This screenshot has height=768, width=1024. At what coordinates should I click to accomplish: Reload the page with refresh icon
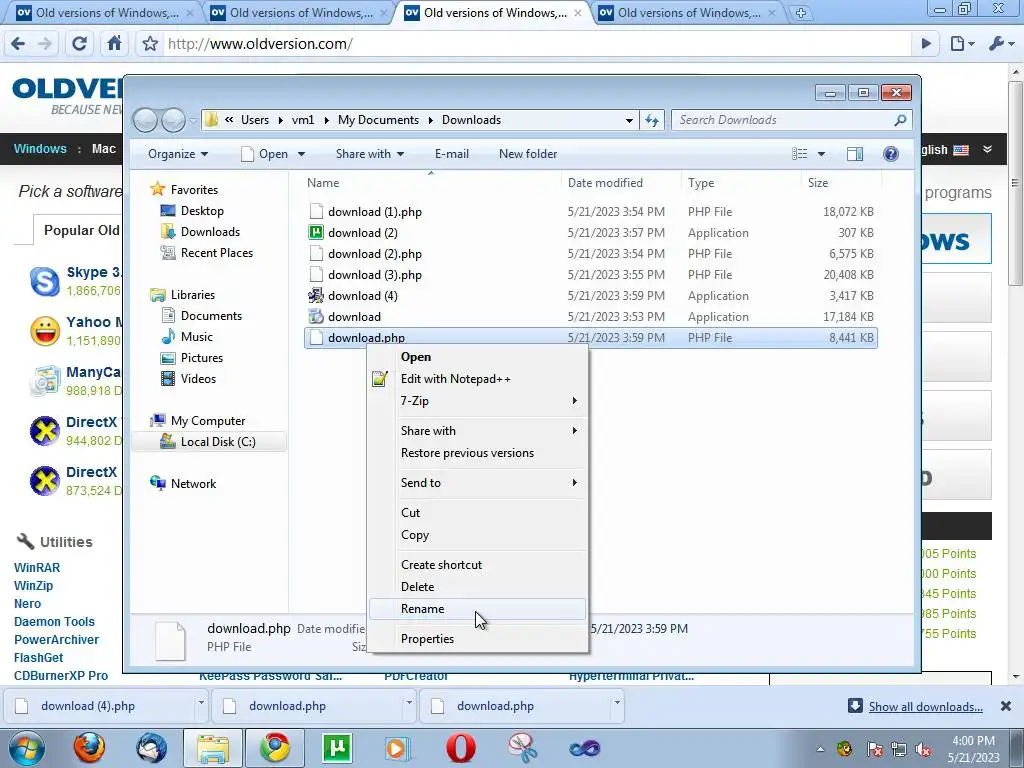(x=79, y=44)
